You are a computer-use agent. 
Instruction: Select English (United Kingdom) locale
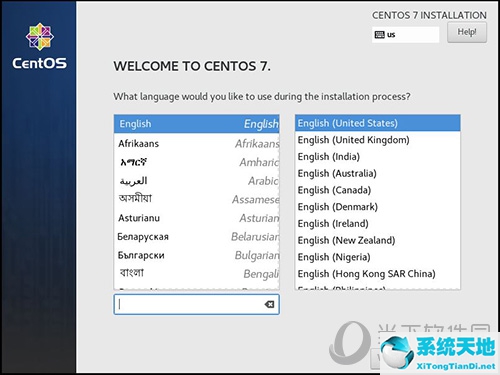click(x=378, y=140)
